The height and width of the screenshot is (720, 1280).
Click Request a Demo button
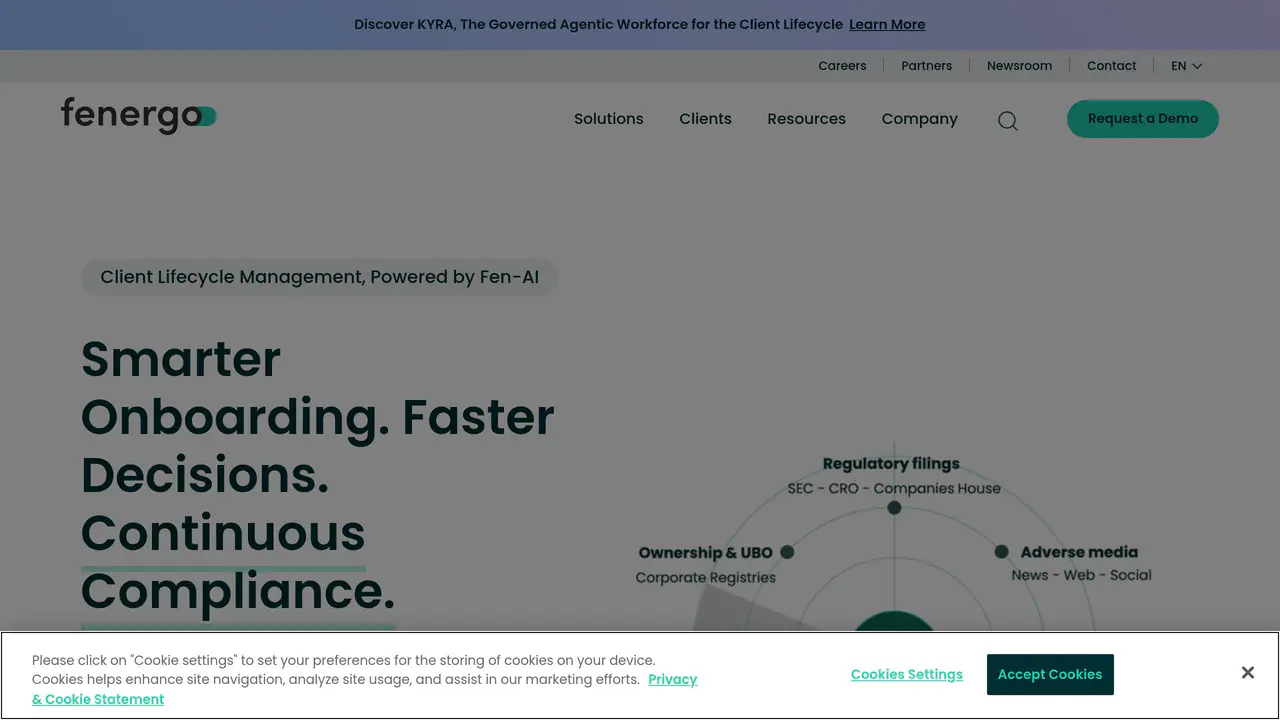coord(1143,119)
